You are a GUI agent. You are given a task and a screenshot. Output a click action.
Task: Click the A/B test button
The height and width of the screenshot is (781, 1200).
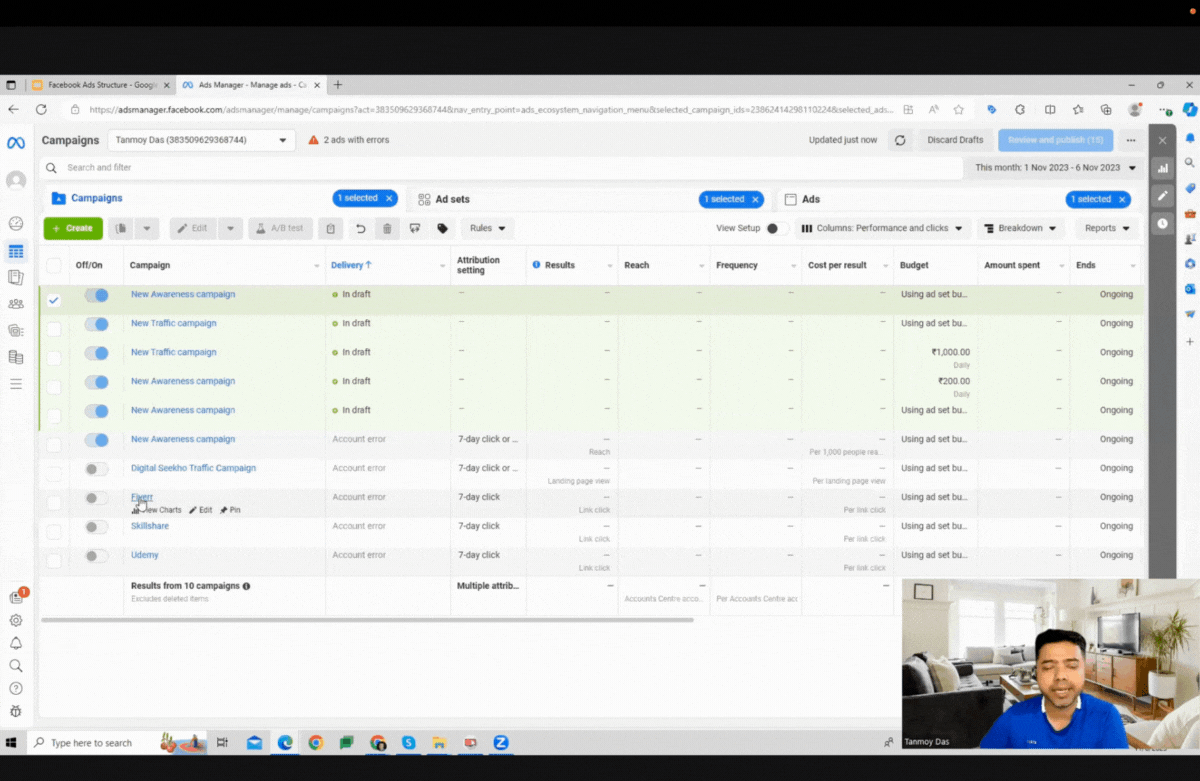click(x=281, y=228)
